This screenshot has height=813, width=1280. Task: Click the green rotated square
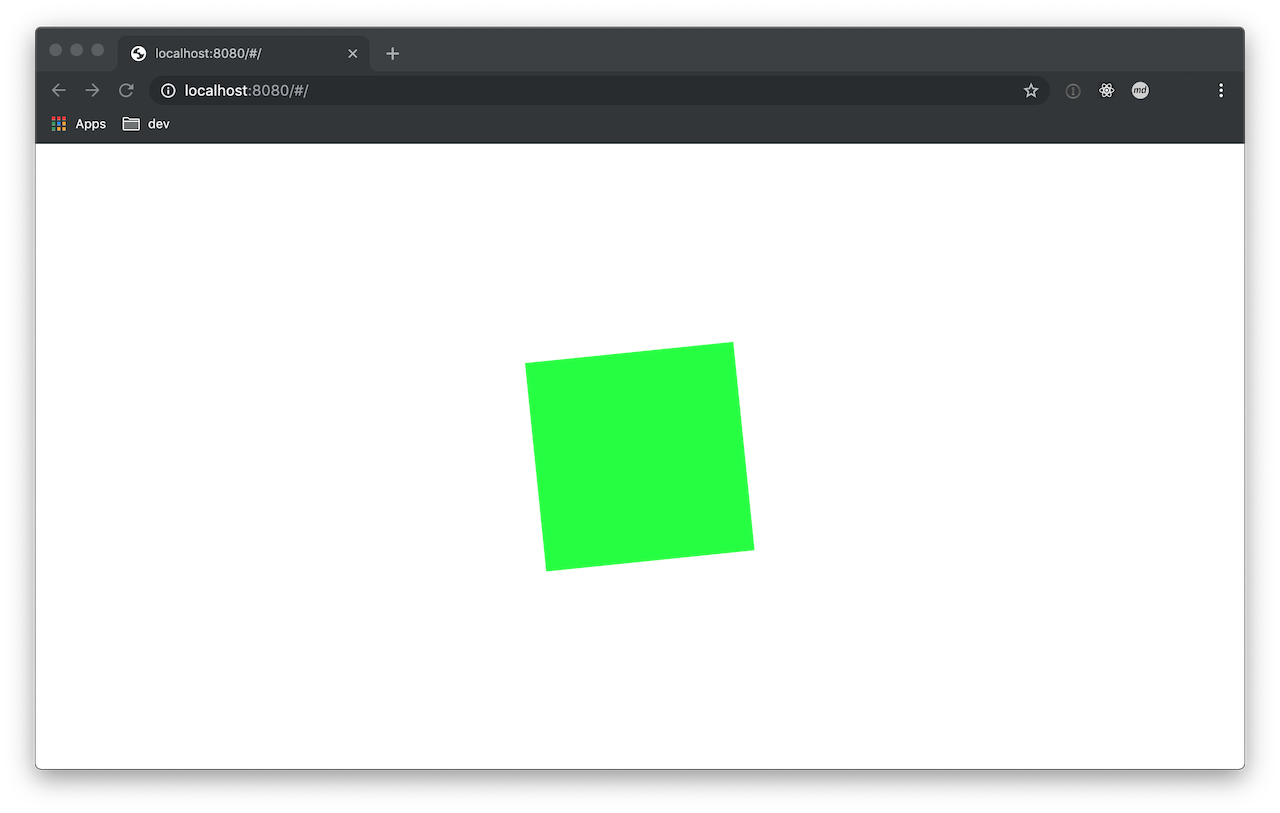[x=640, y=455]
